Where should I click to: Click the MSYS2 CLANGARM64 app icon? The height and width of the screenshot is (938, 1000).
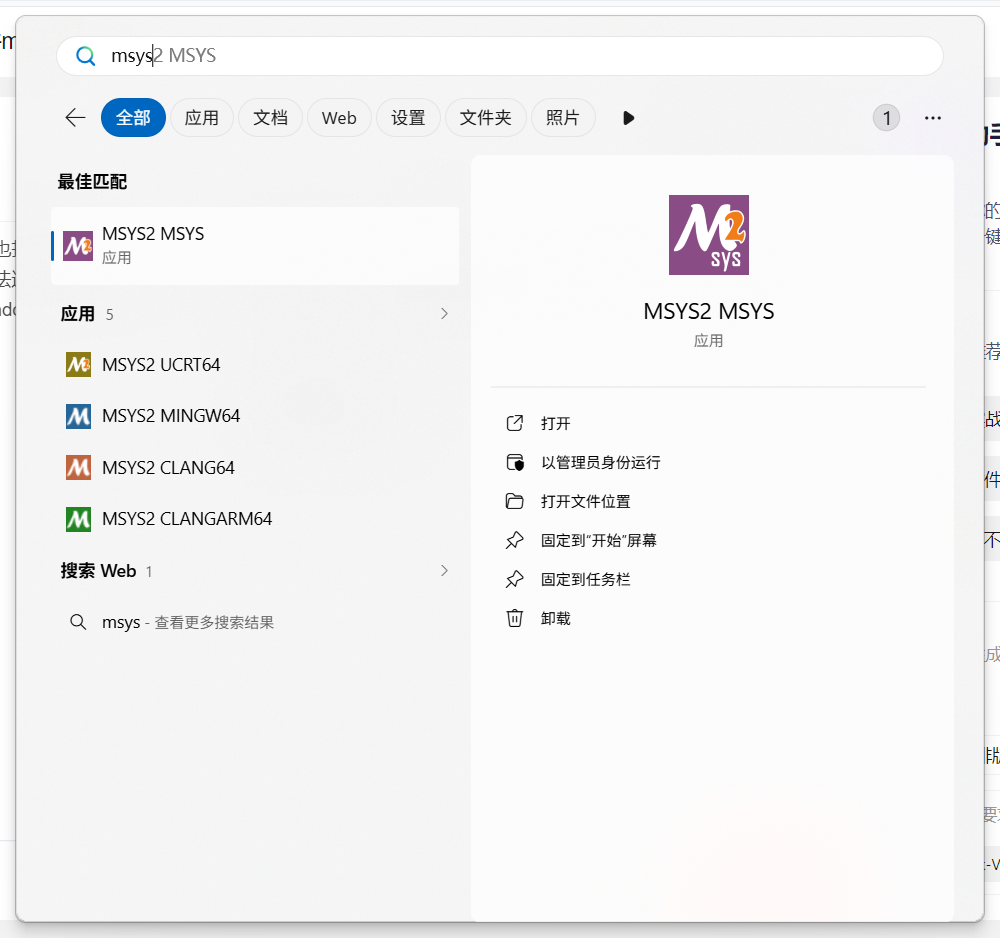[x=78, y=519]
